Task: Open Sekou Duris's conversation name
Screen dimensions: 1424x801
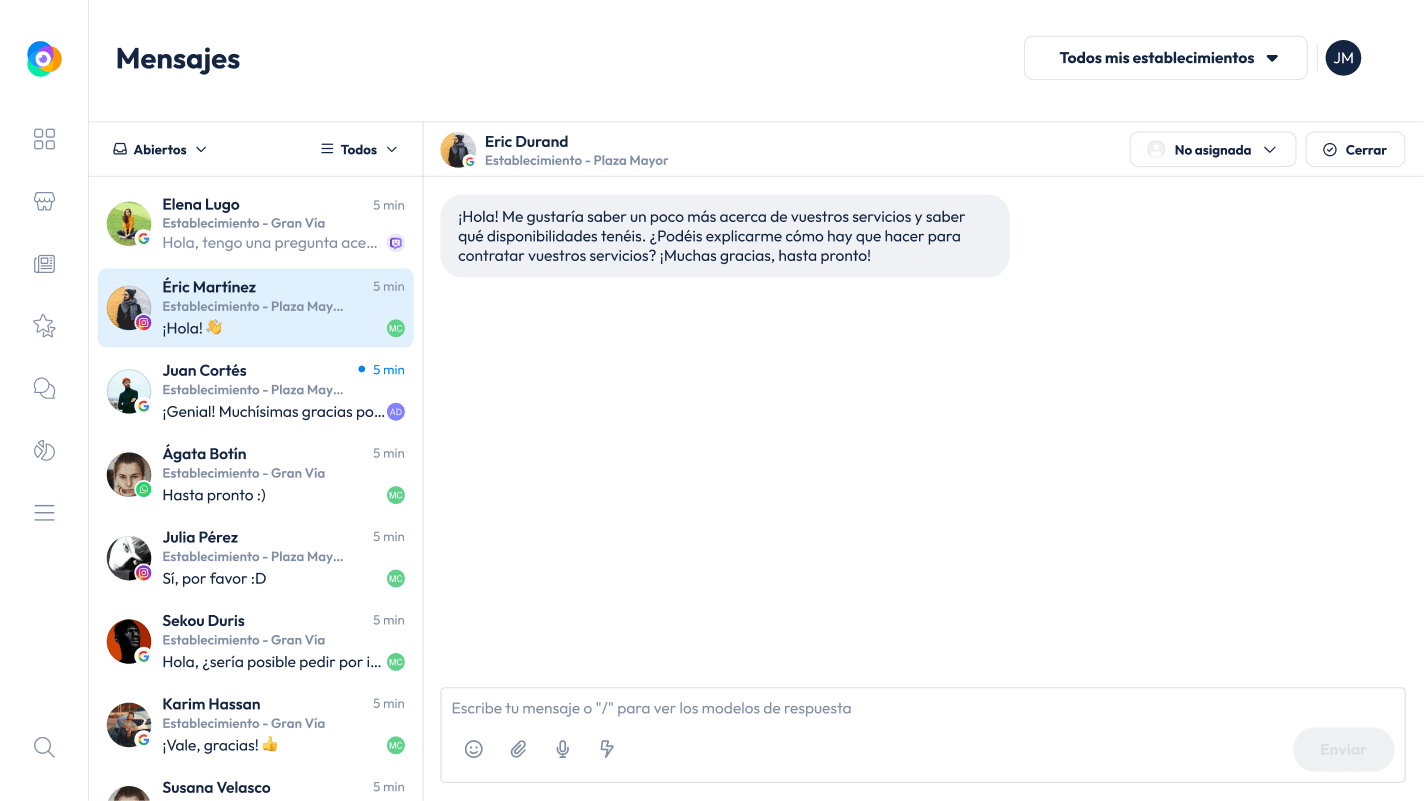Action: point(203,621)
